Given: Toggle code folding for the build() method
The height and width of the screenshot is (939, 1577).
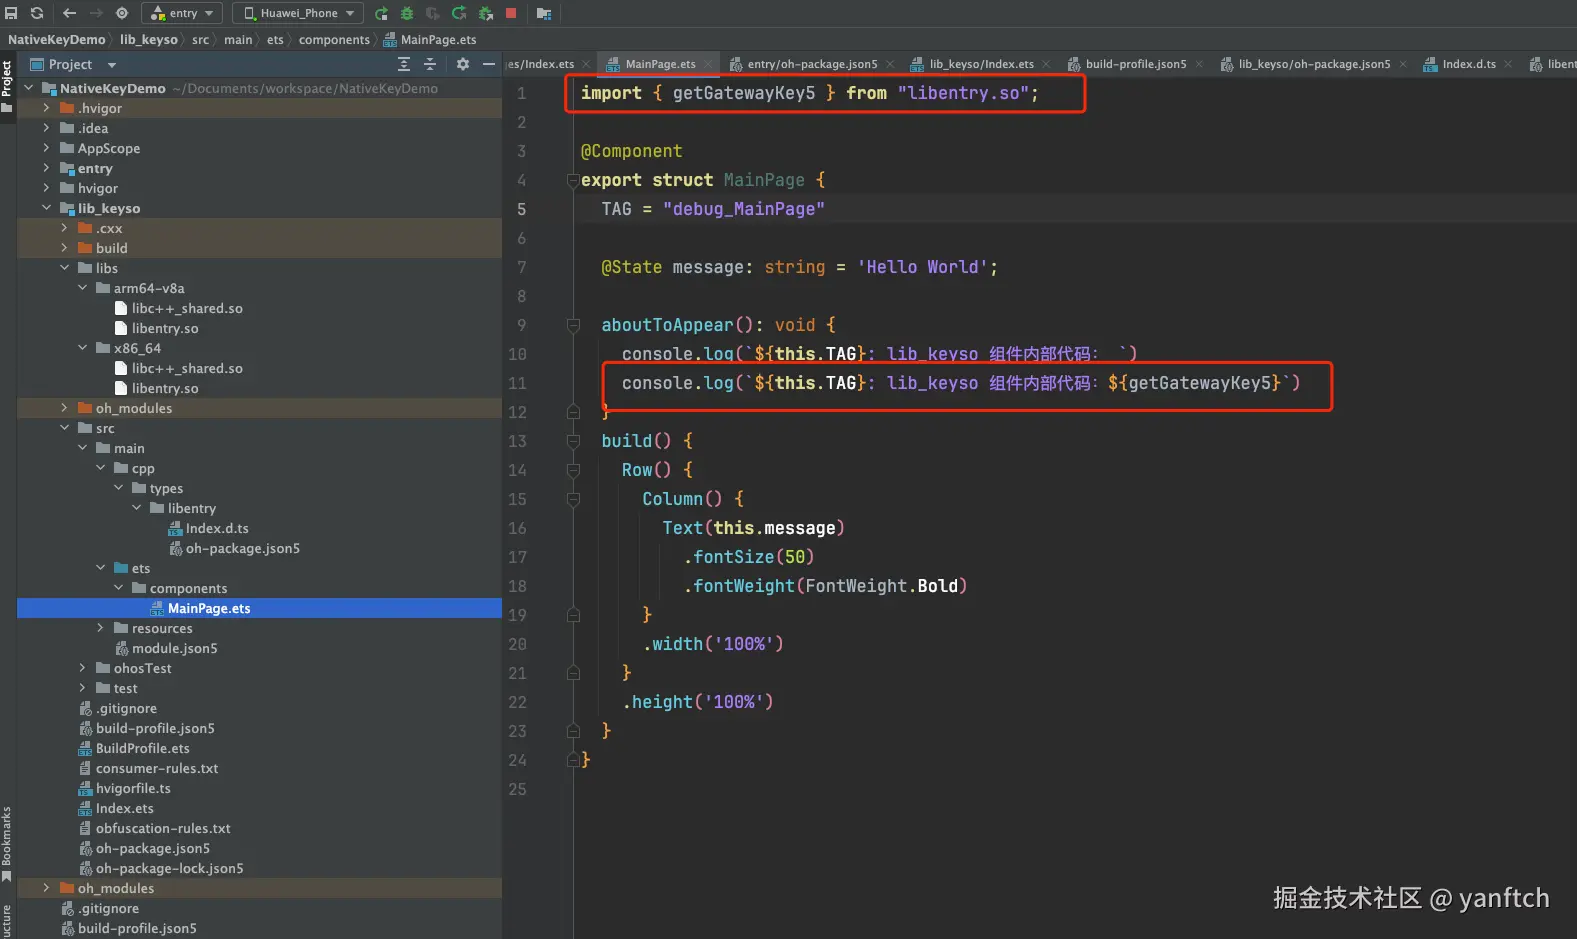Looking at the screenshot, I should [573, 441].
